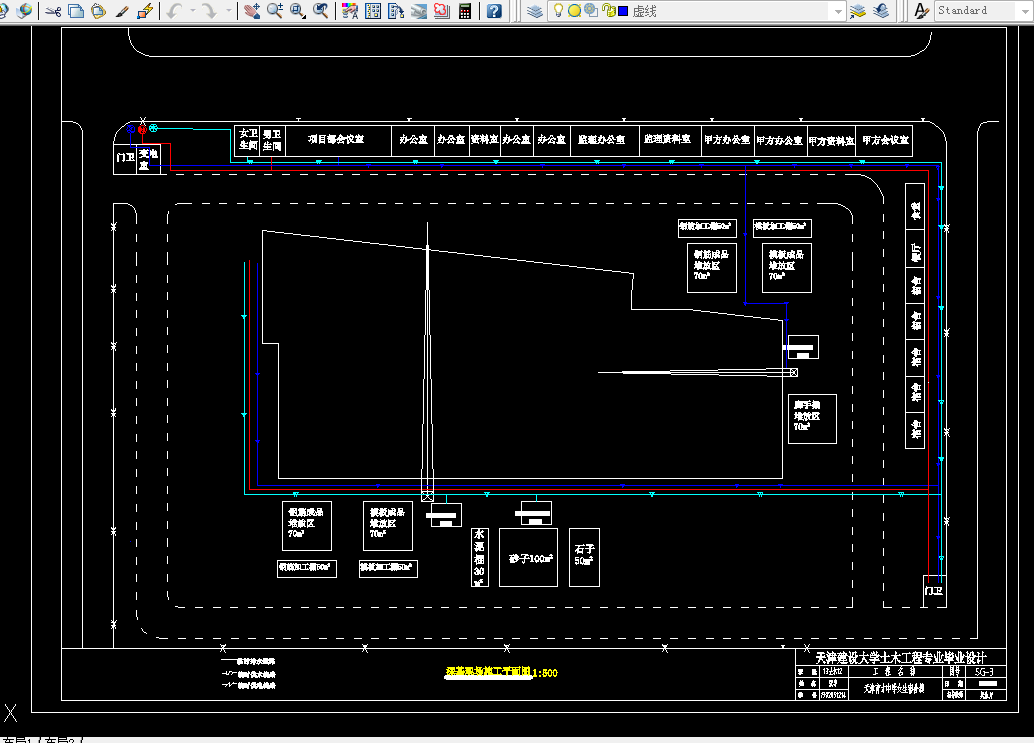
Task: Click the 门卫 box at bottom-right corner
Action: pyautogui.click(x=934, y=591)
